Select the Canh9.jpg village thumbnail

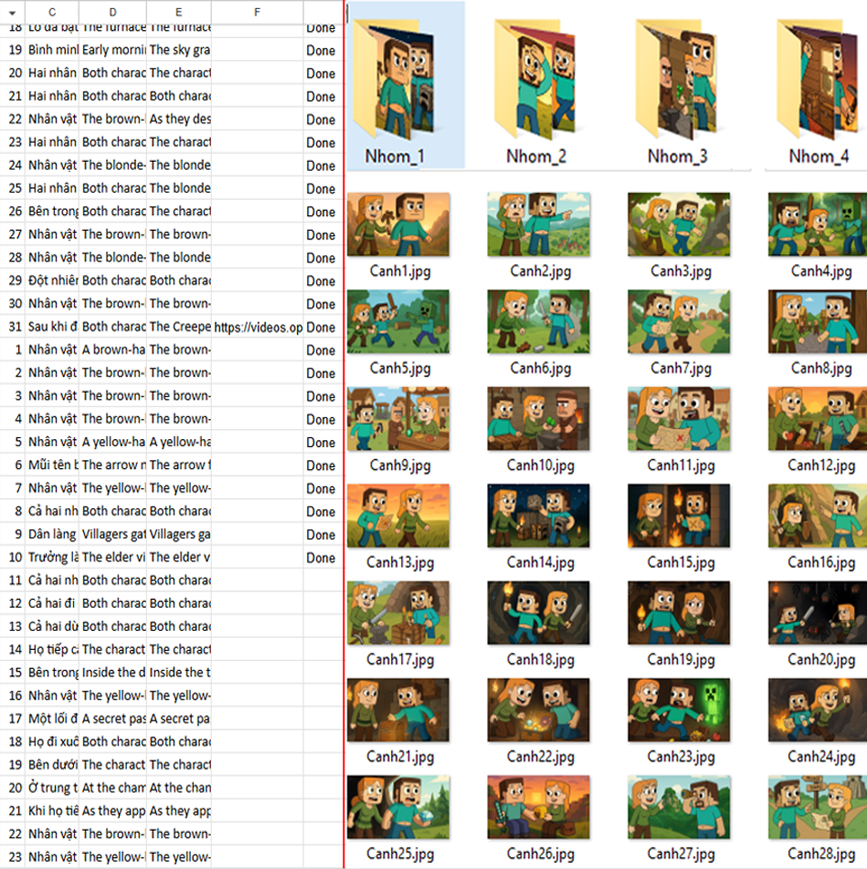click(x=398, y=418)
